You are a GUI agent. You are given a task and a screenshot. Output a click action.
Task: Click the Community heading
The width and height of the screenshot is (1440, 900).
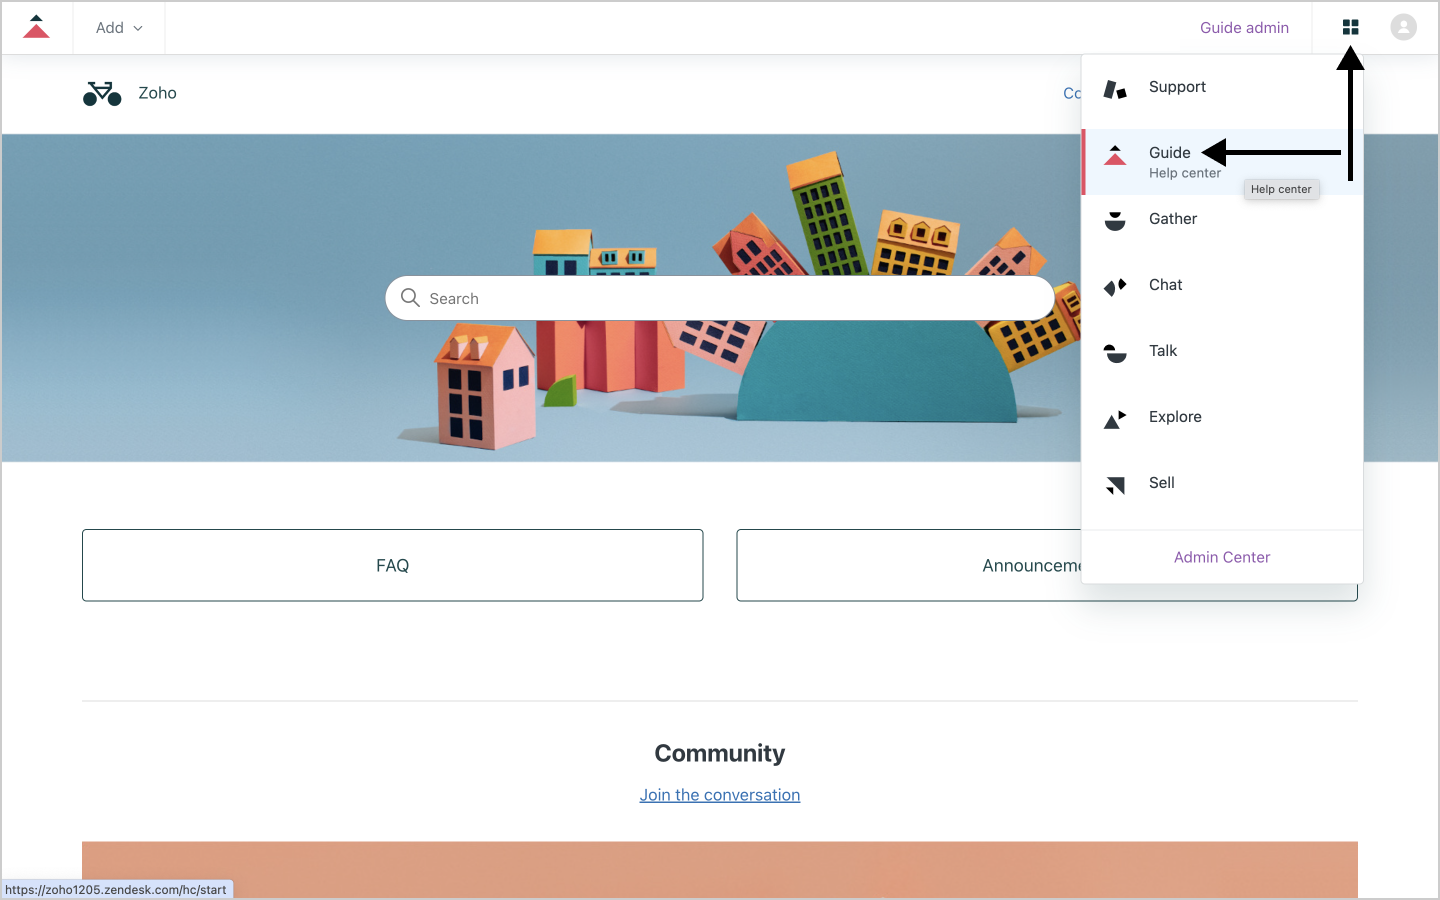(x=720, y=753)
